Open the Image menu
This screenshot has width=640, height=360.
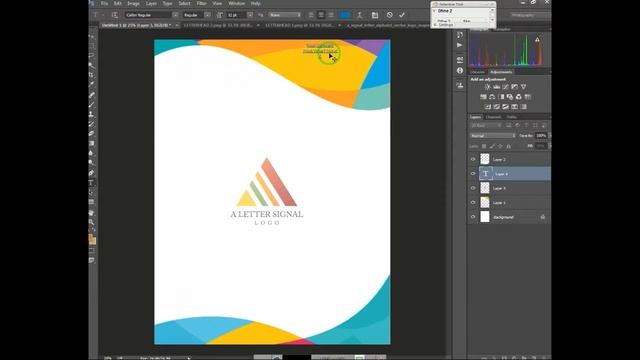click(x=133, y=3)
